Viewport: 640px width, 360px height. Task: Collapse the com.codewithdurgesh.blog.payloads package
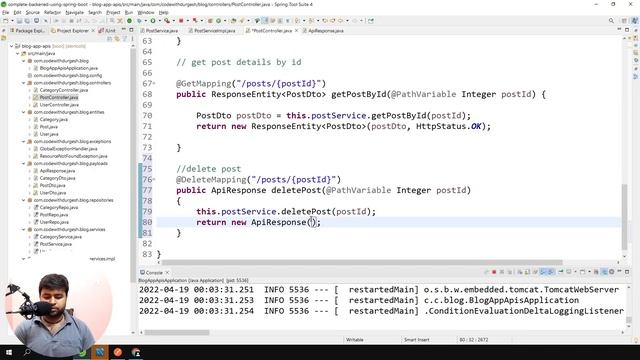24,164
